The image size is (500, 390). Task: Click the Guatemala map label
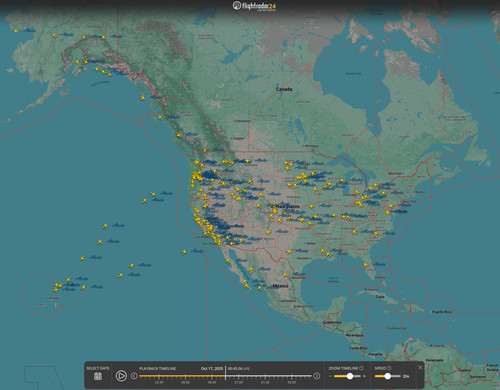tap(332, 322)
